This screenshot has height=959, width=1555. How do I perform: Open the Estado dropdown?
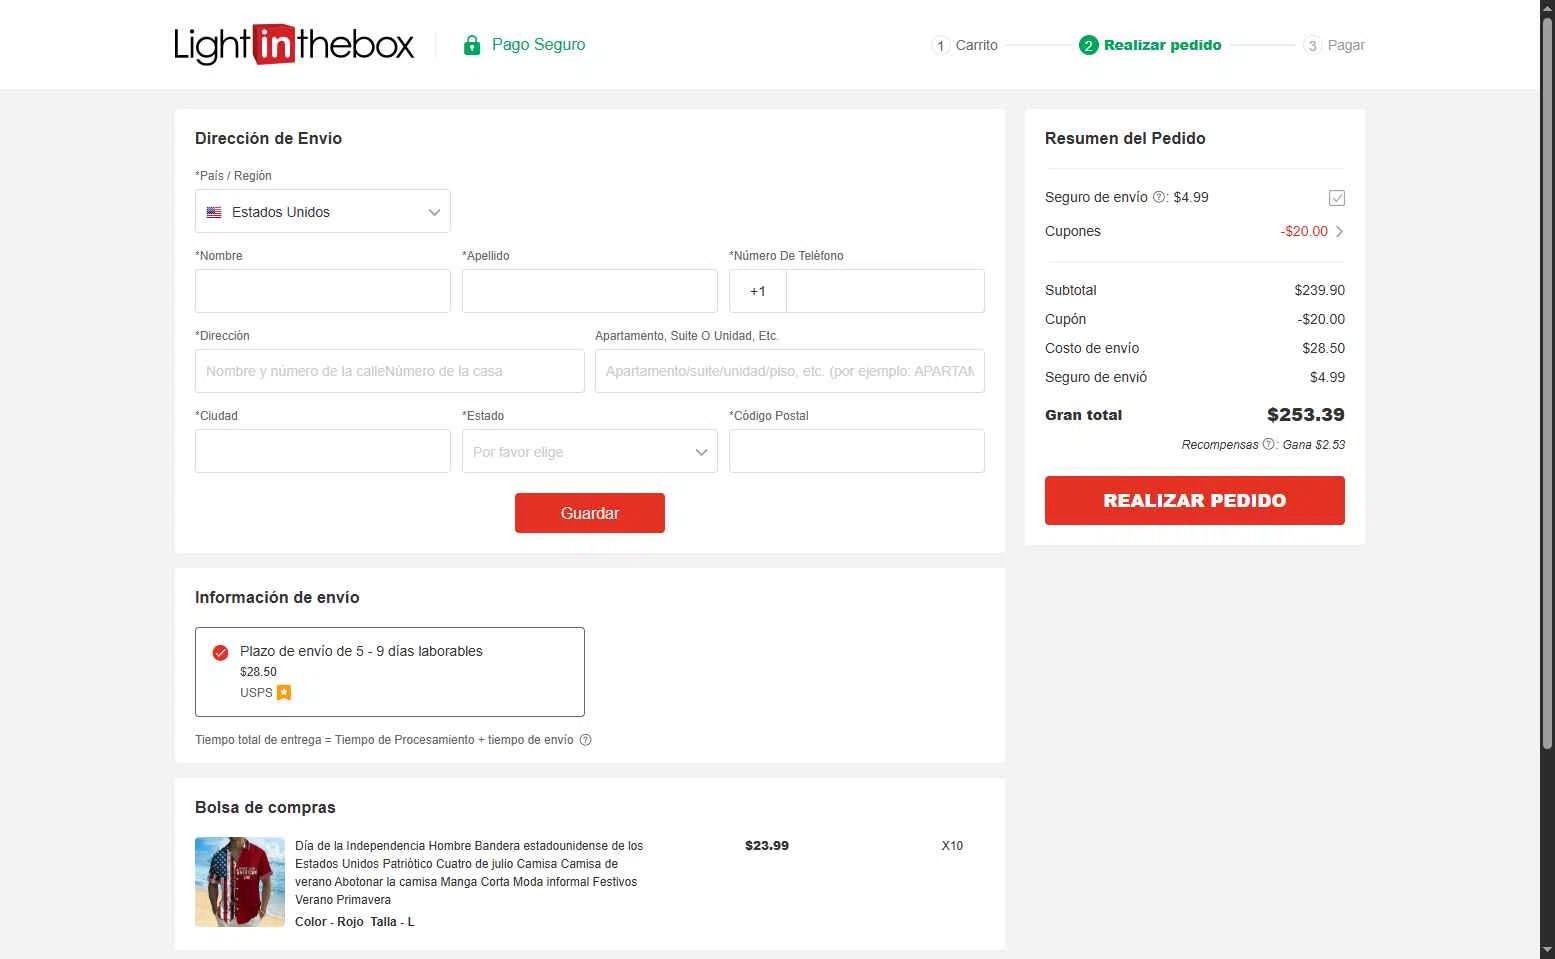click(589, 452)
